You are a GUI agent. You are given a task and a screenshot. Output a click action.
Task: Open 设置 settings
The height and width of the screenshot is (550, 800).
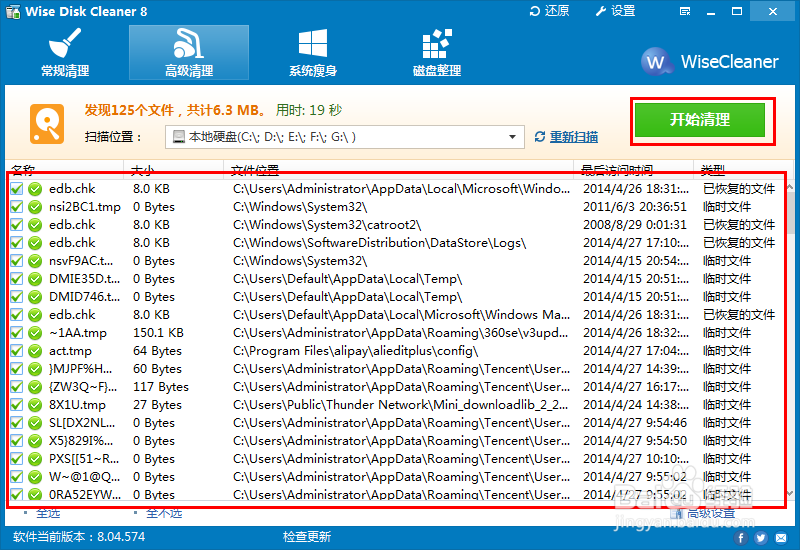[x=615, y=11]
